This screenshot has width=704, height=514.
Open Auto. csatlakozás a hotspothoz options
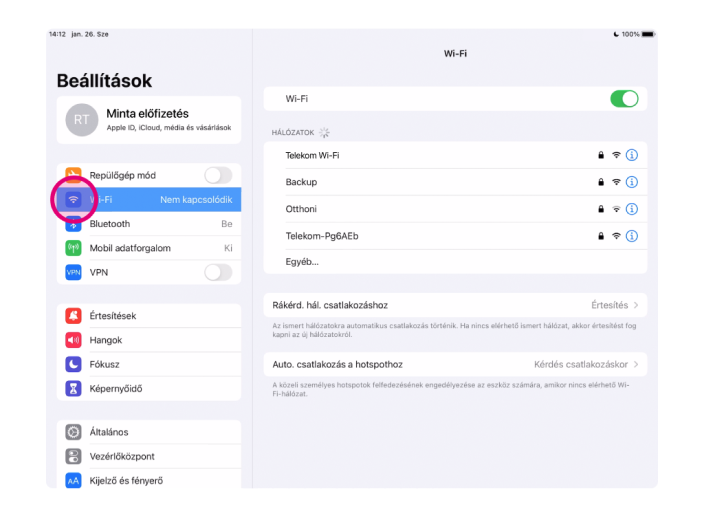click(455, 365)
